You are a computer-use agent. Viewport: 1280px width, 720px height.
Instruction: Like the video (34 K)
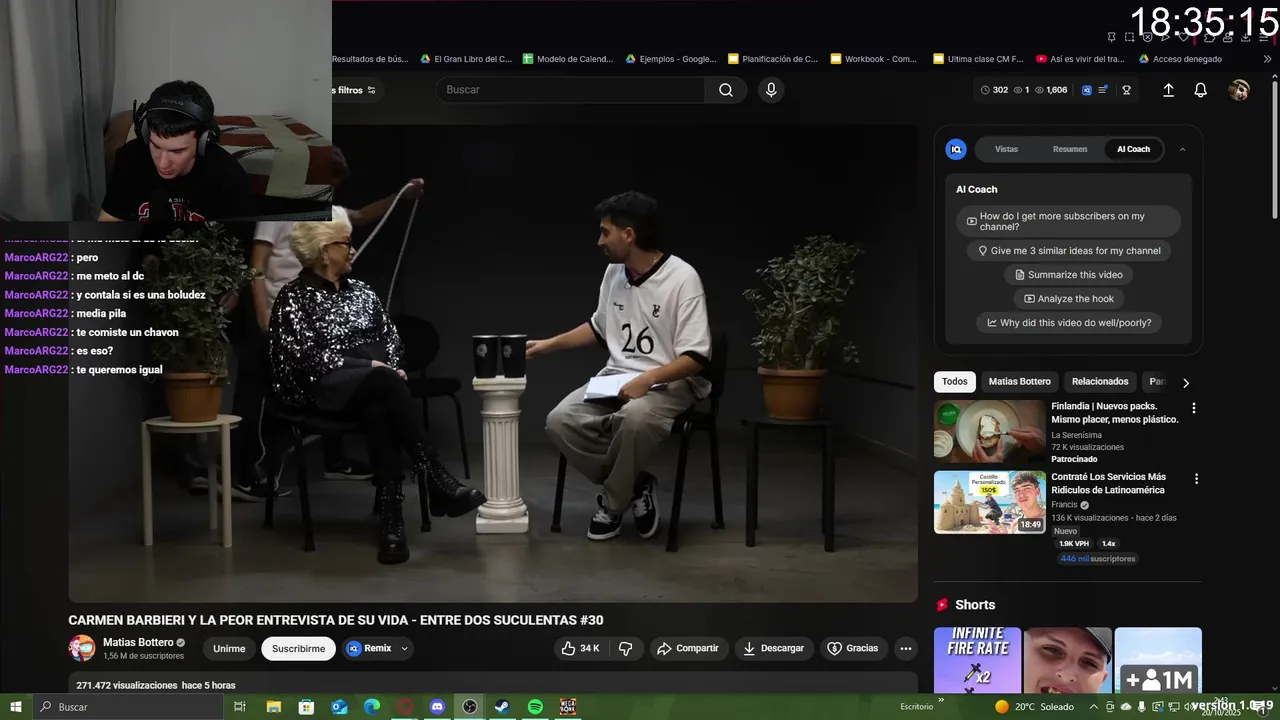tap(580, 648)
